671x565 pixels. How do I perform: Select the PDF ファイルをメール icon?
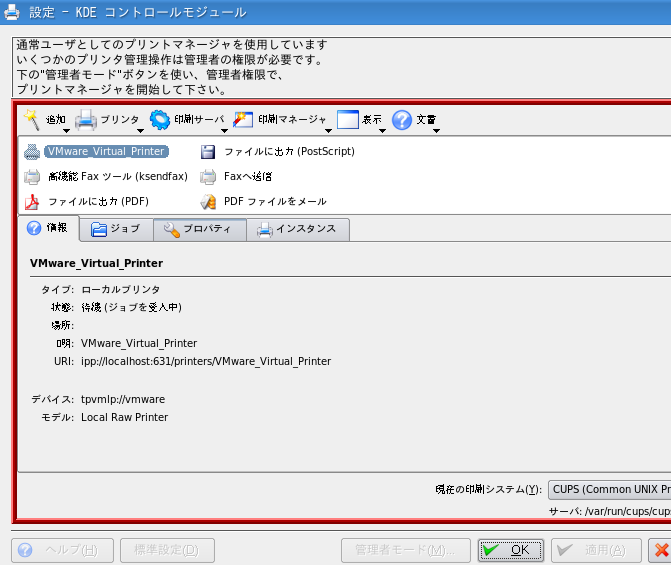(x=208, y=202)
